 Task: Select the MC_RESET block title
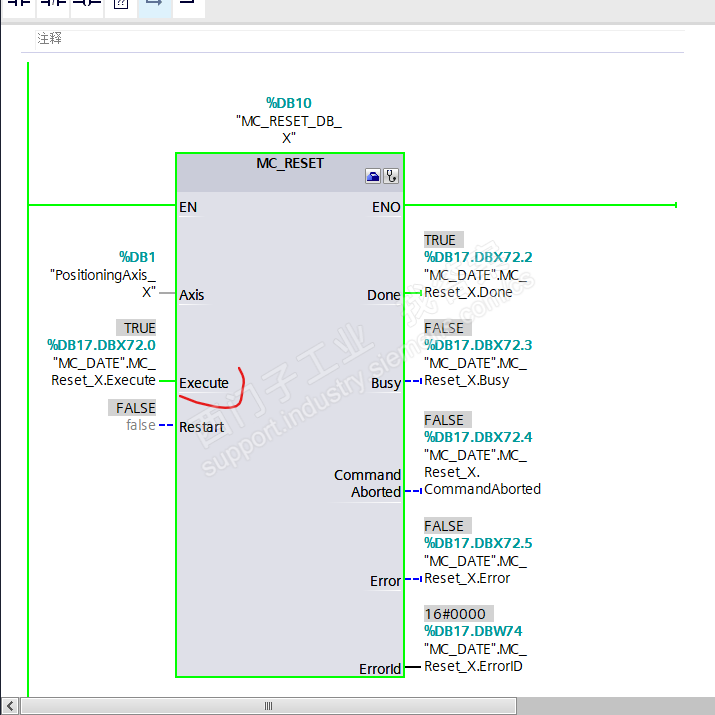point(290,163)
